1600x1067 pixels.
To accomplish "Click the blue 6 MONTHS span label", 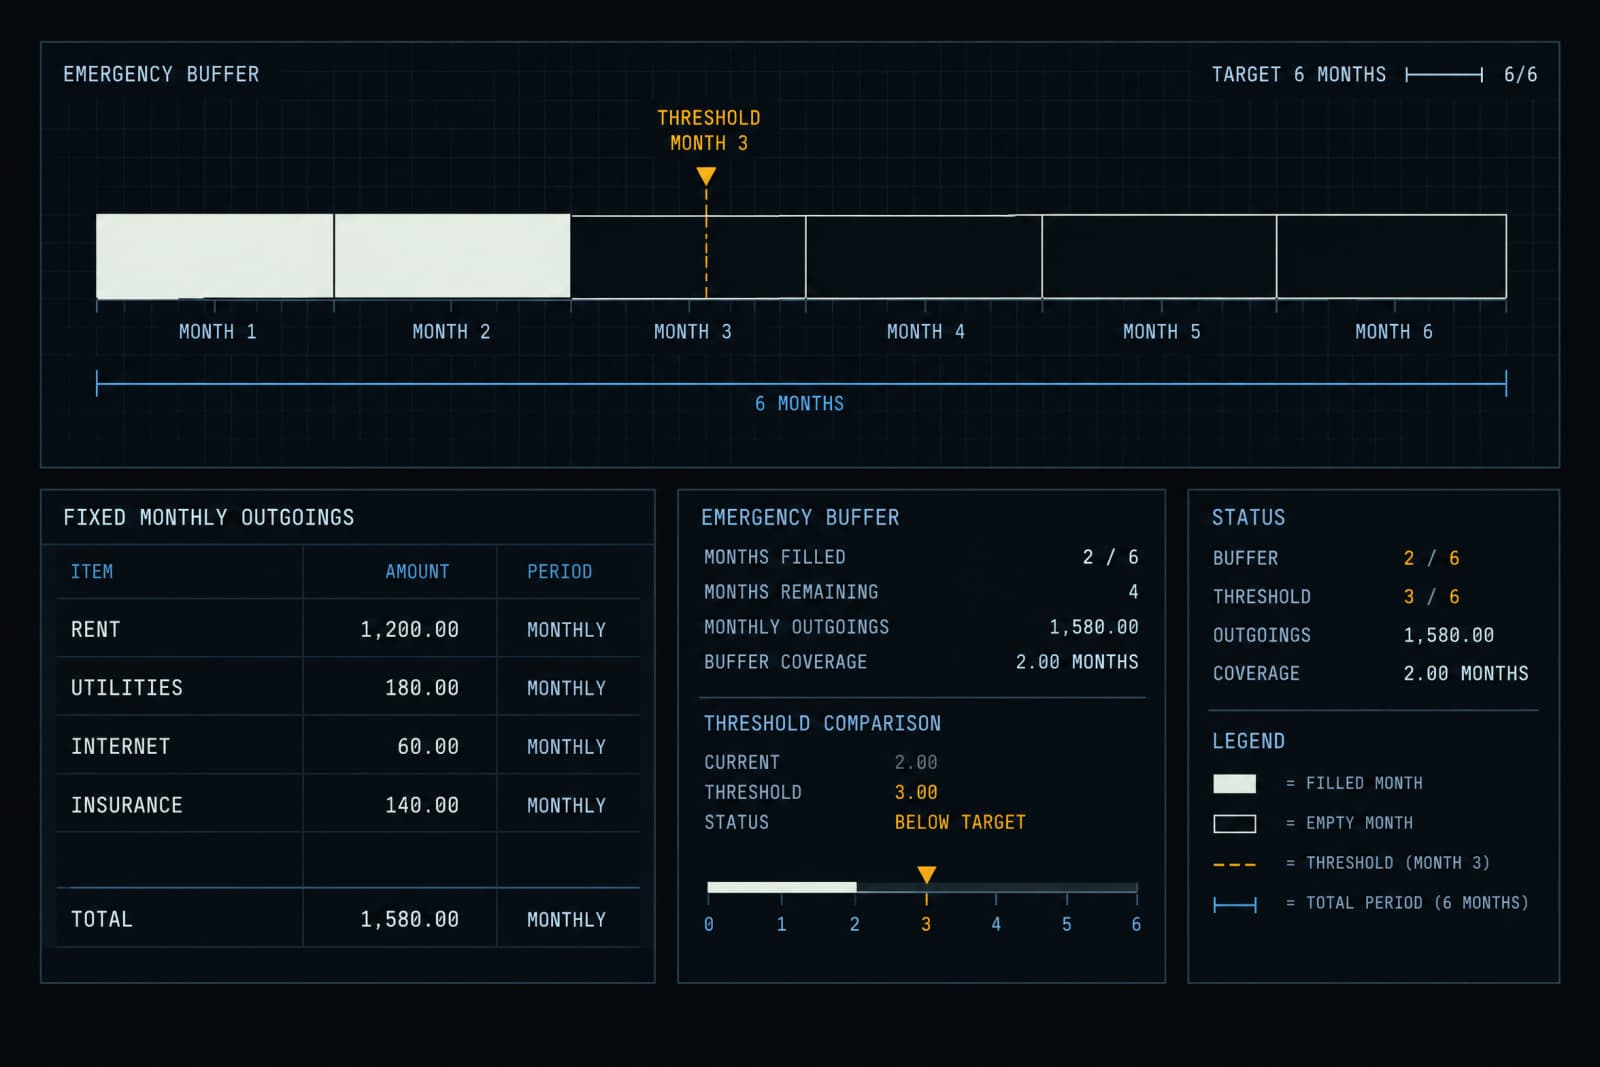I will click(799, 404).
